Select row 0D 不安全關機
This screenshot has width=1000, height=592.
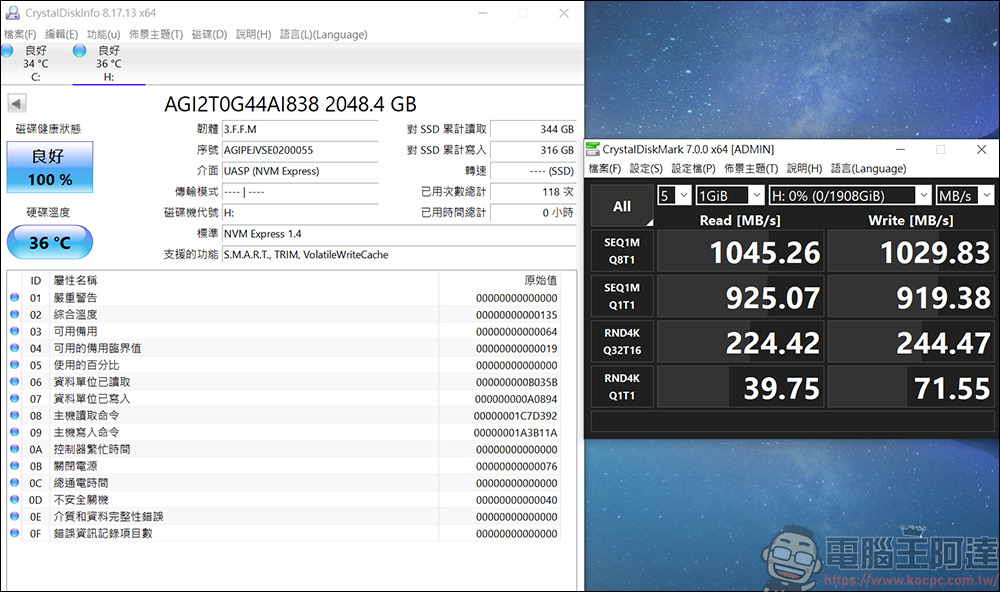tap(284, 500)
